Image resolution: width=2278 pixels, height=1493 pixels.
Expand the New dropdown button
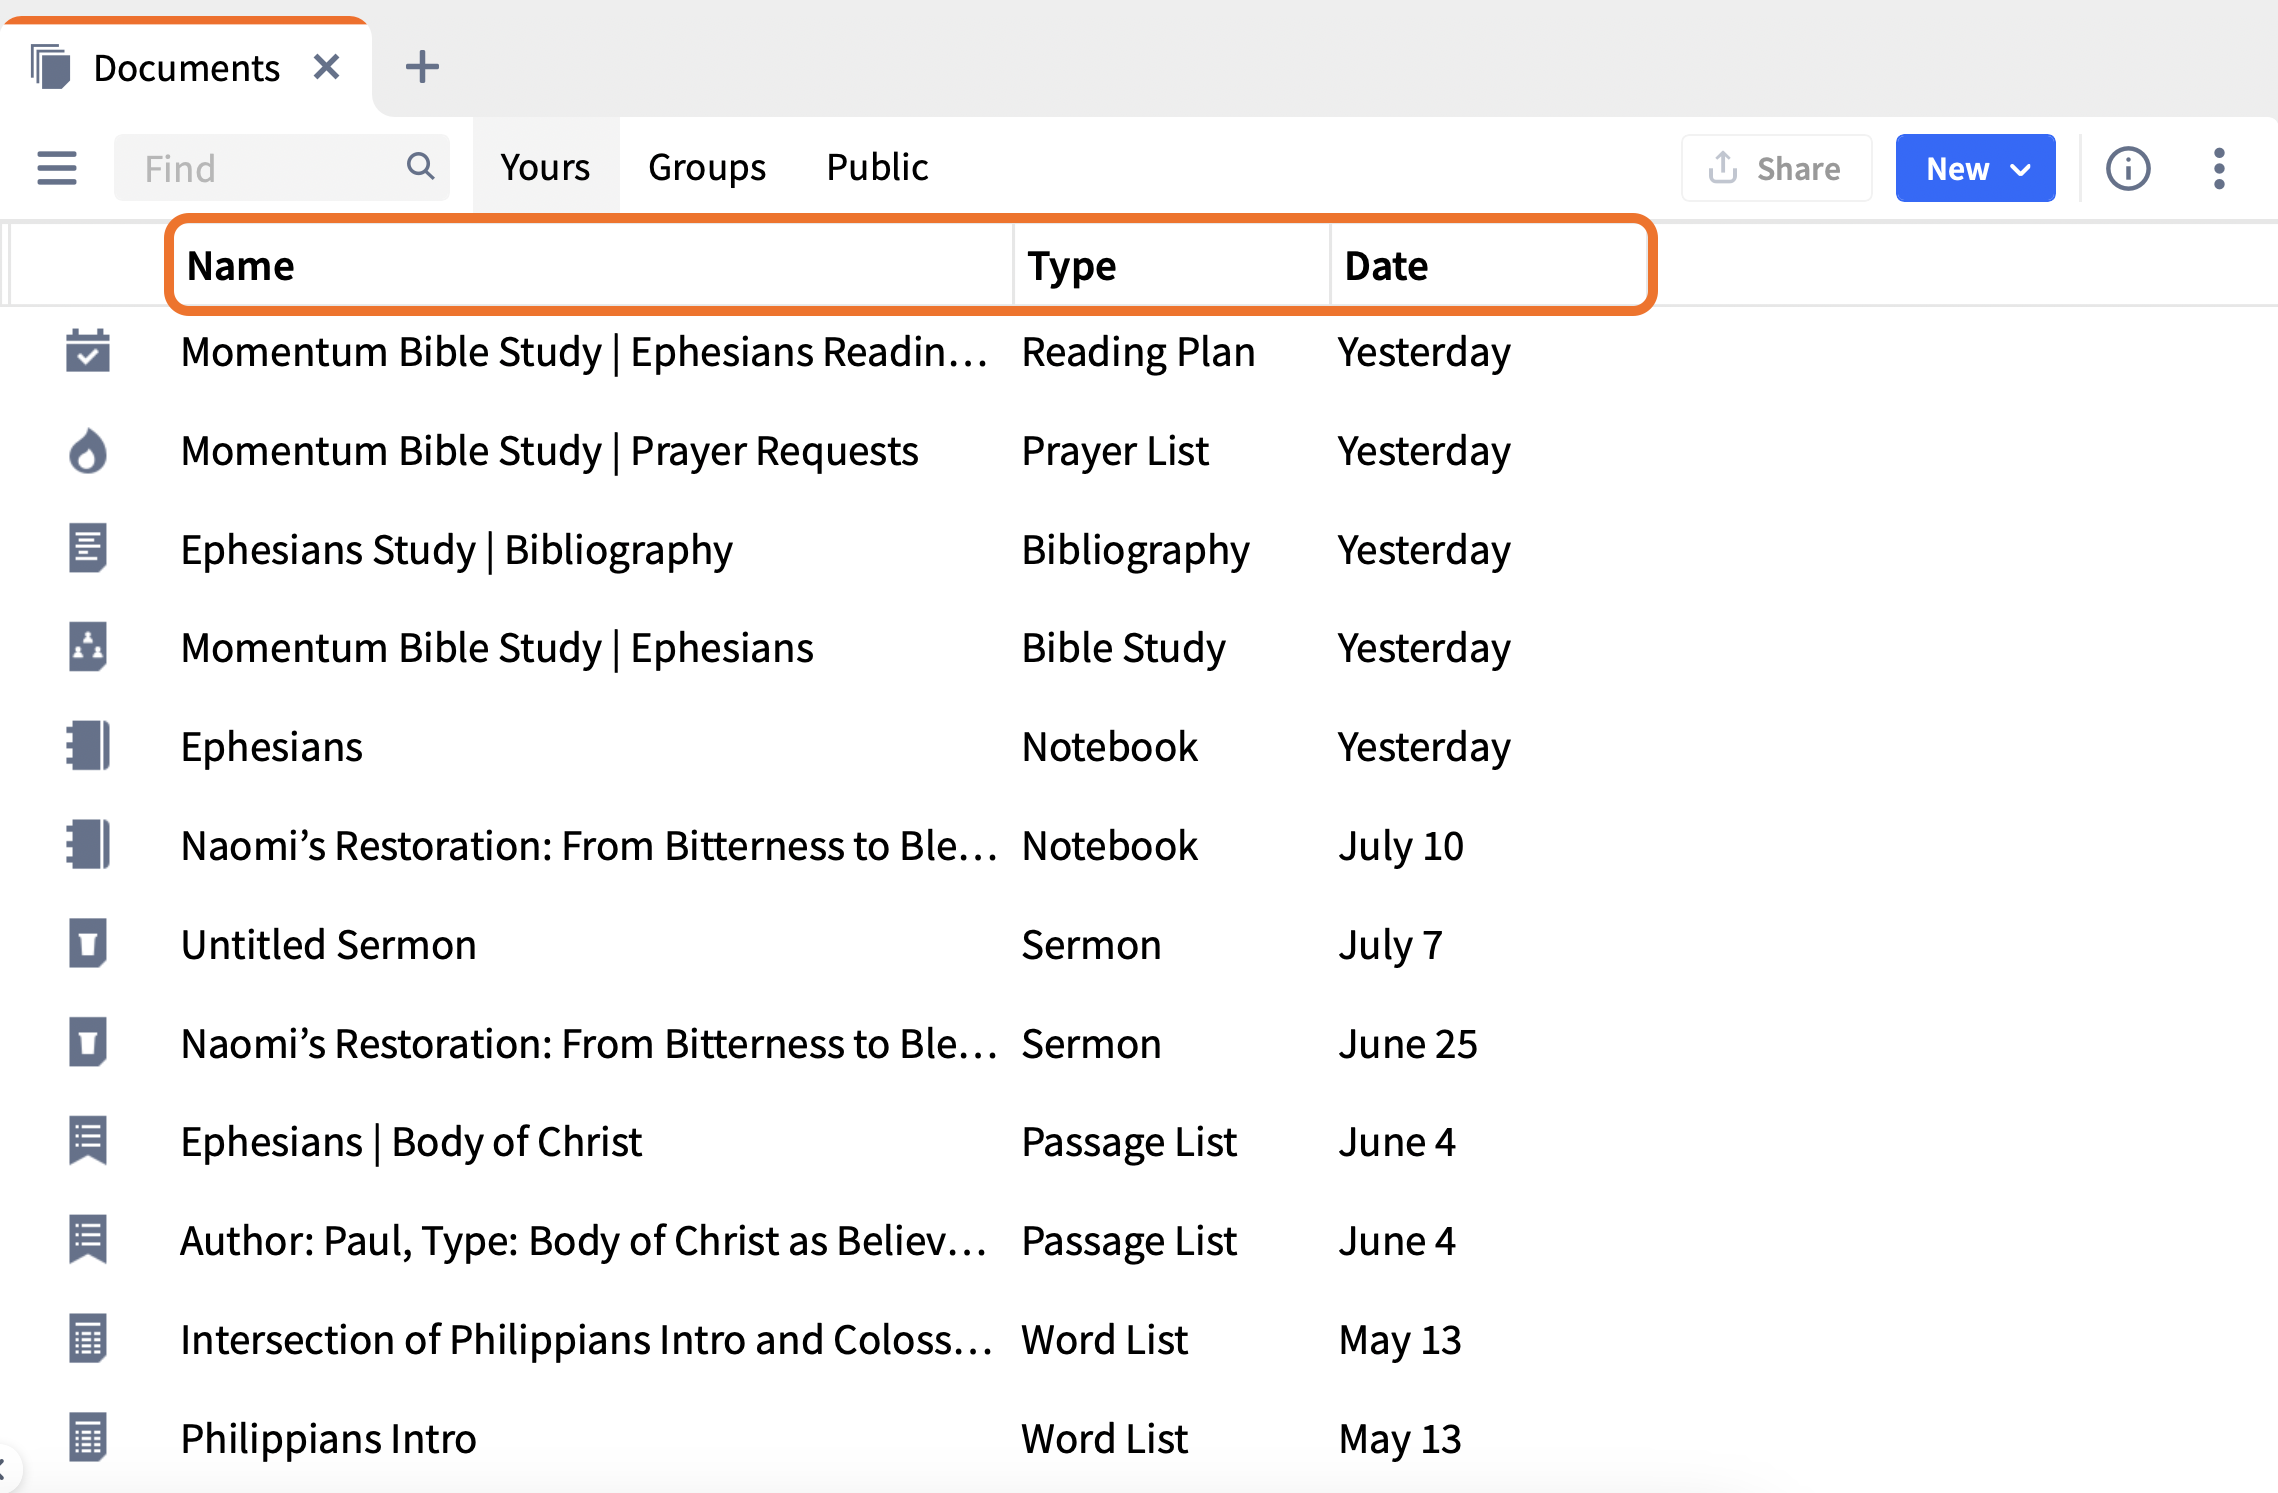1975,168
